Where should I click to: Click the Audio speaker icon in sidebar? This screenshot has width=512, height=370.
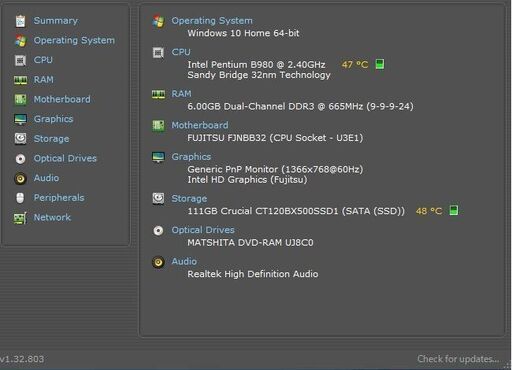pyautogui.click(x=20, y=178)
